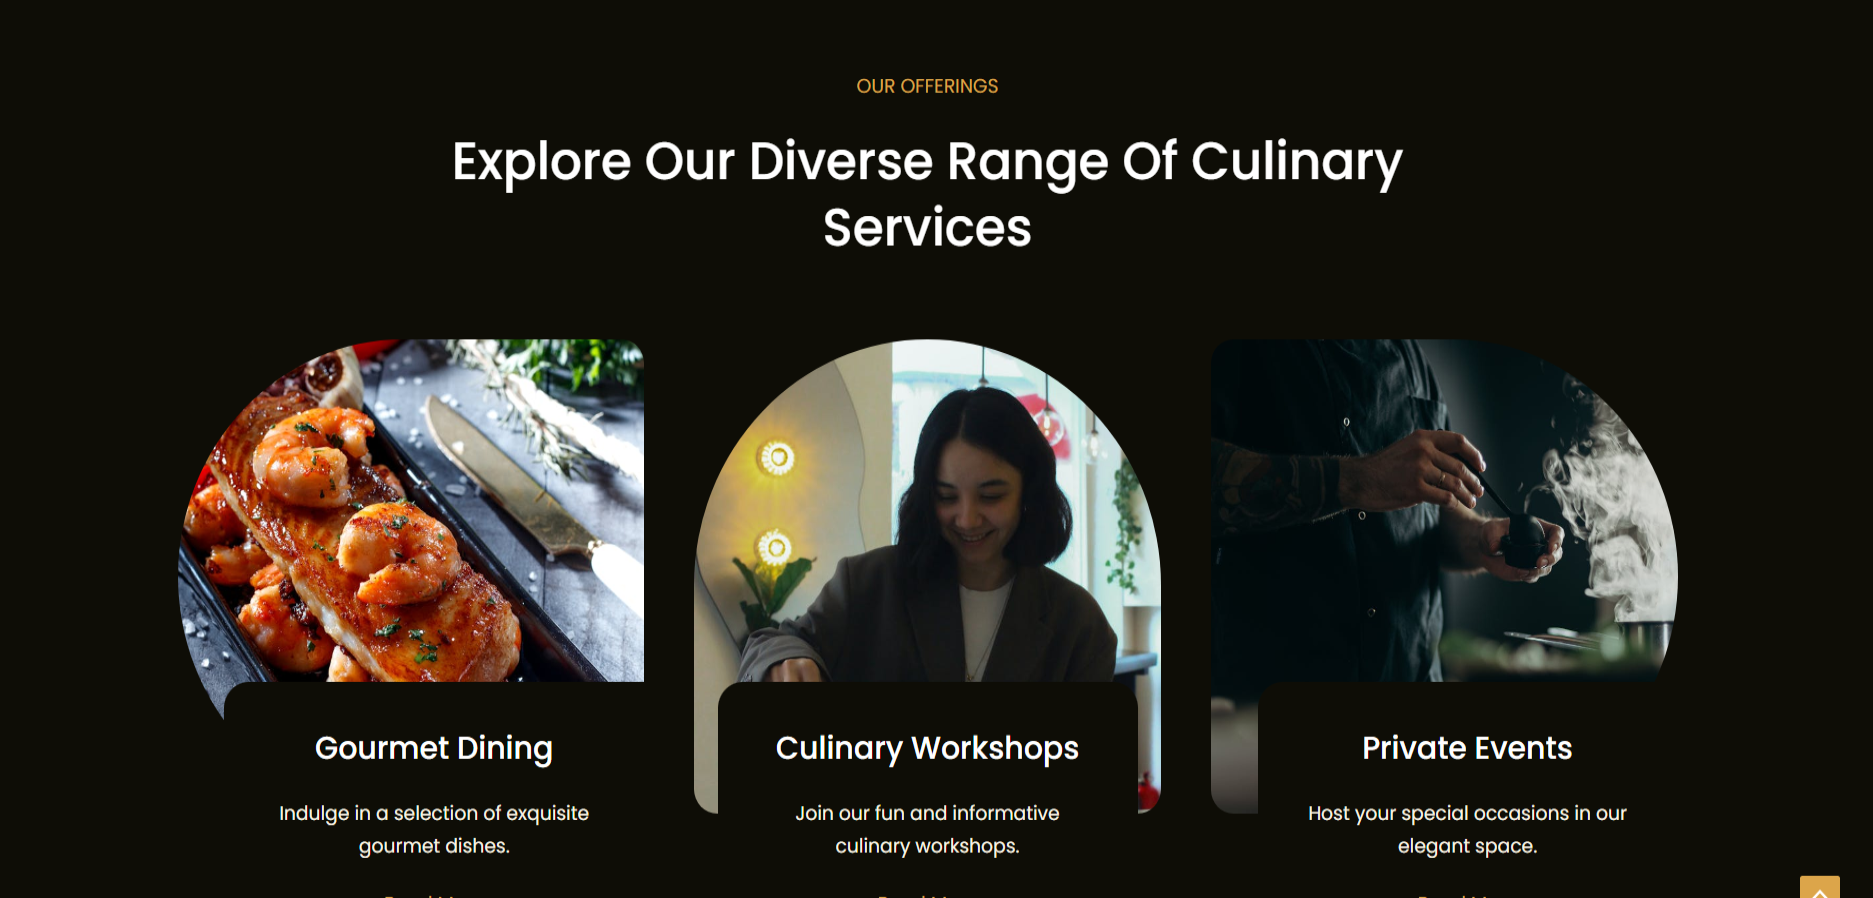This screenshot has width=1873, height=898.
Task: Click the word Services in heading
Action: pos(927,228)
